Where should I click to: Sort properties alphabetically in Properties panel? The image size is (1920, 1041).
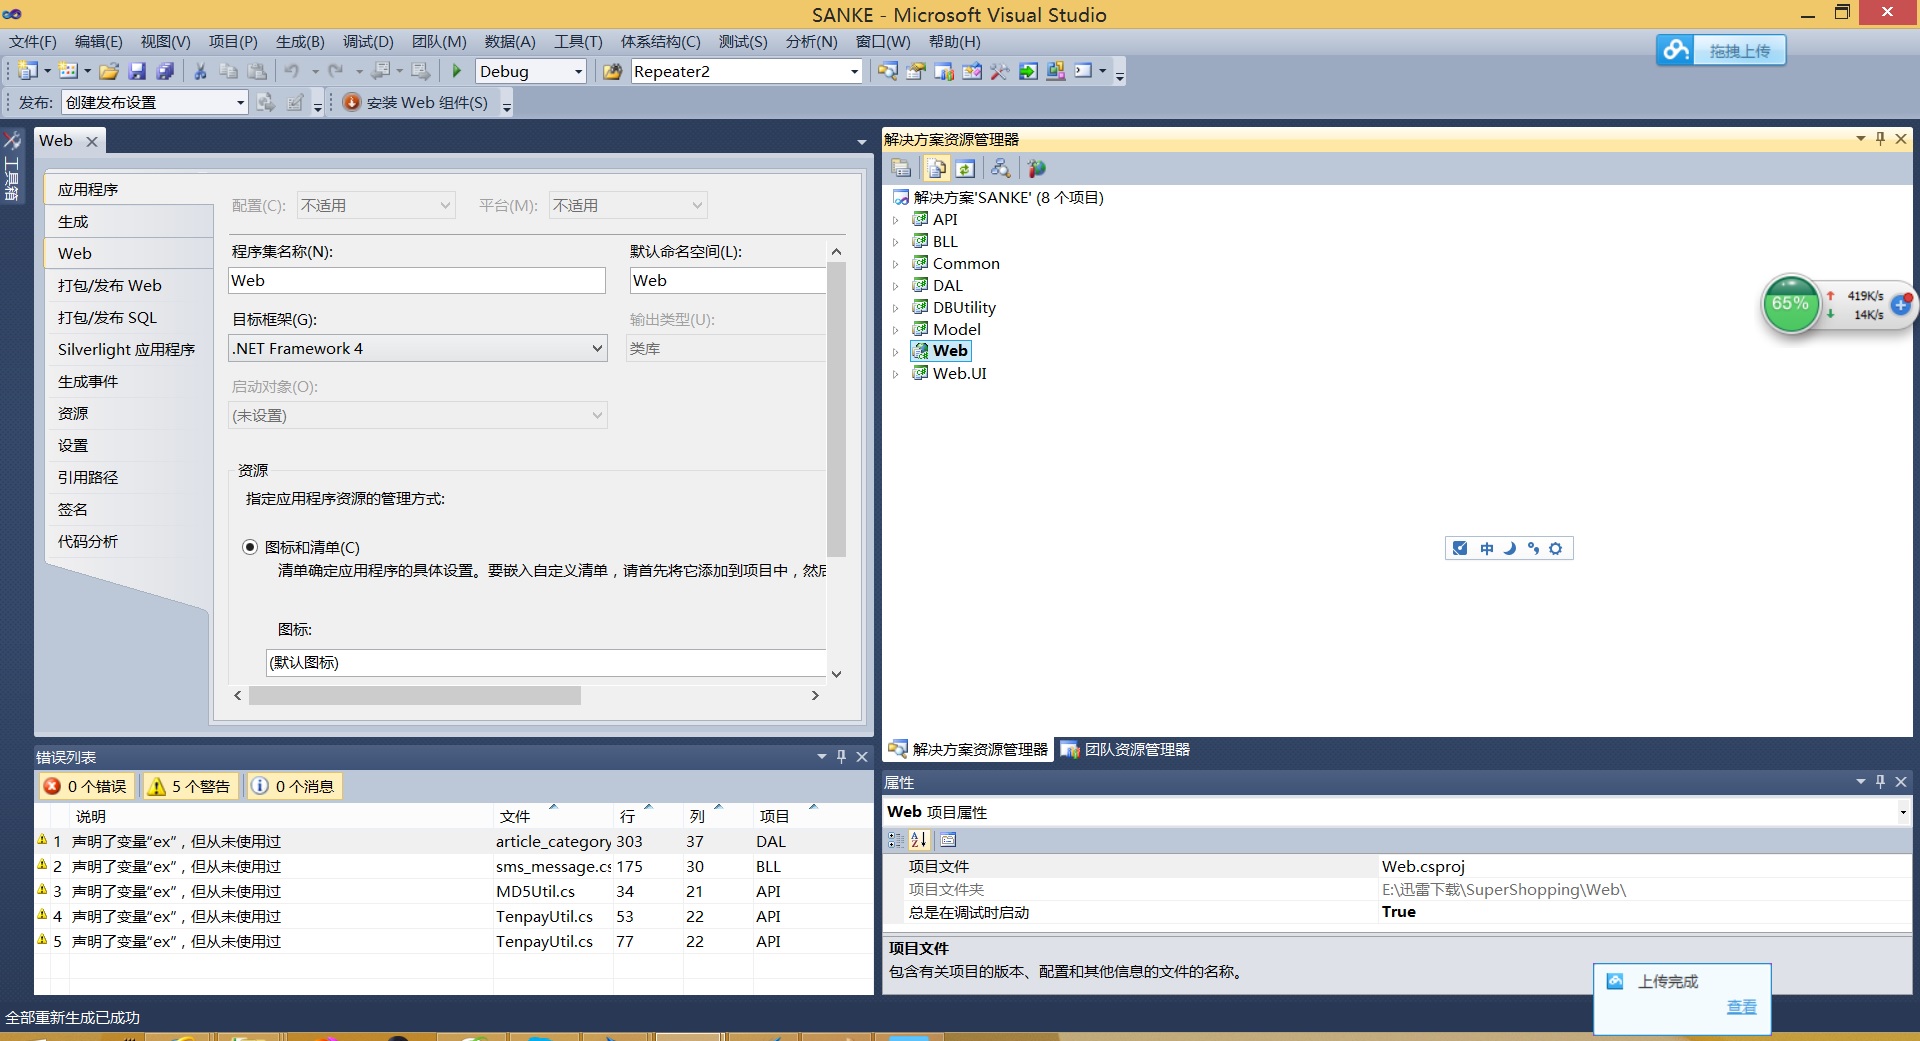tap(919, 840)
